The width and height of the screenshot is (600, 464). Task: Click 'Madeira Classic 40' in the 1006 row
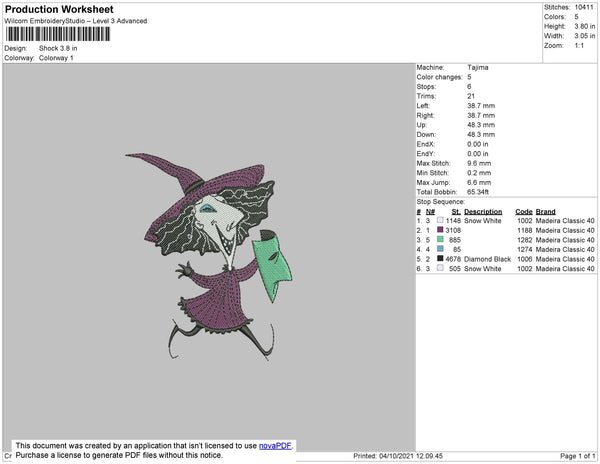click(x=565, y=259)
